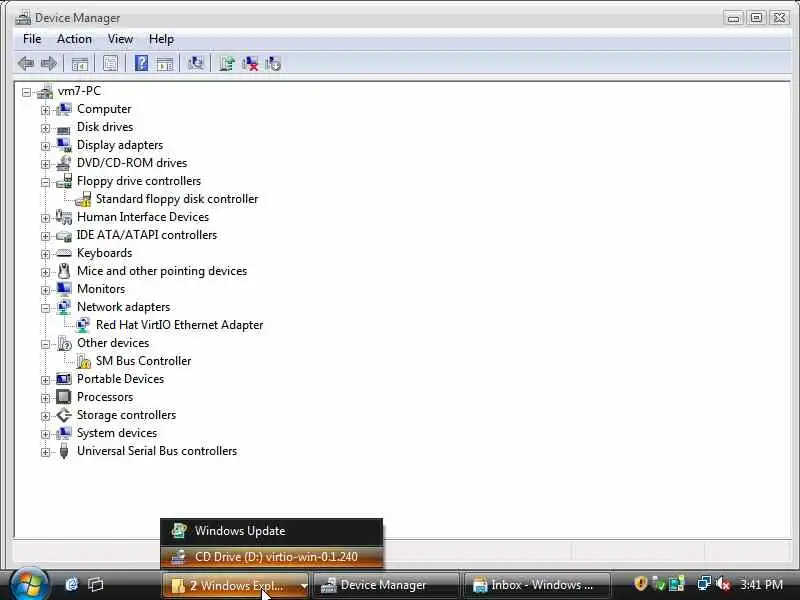Choose CD Drive (D:) virtio-win-0.1.240 popup entry
Screen dimensions: 800x600
pyautogui.click(x=271, y=557)
